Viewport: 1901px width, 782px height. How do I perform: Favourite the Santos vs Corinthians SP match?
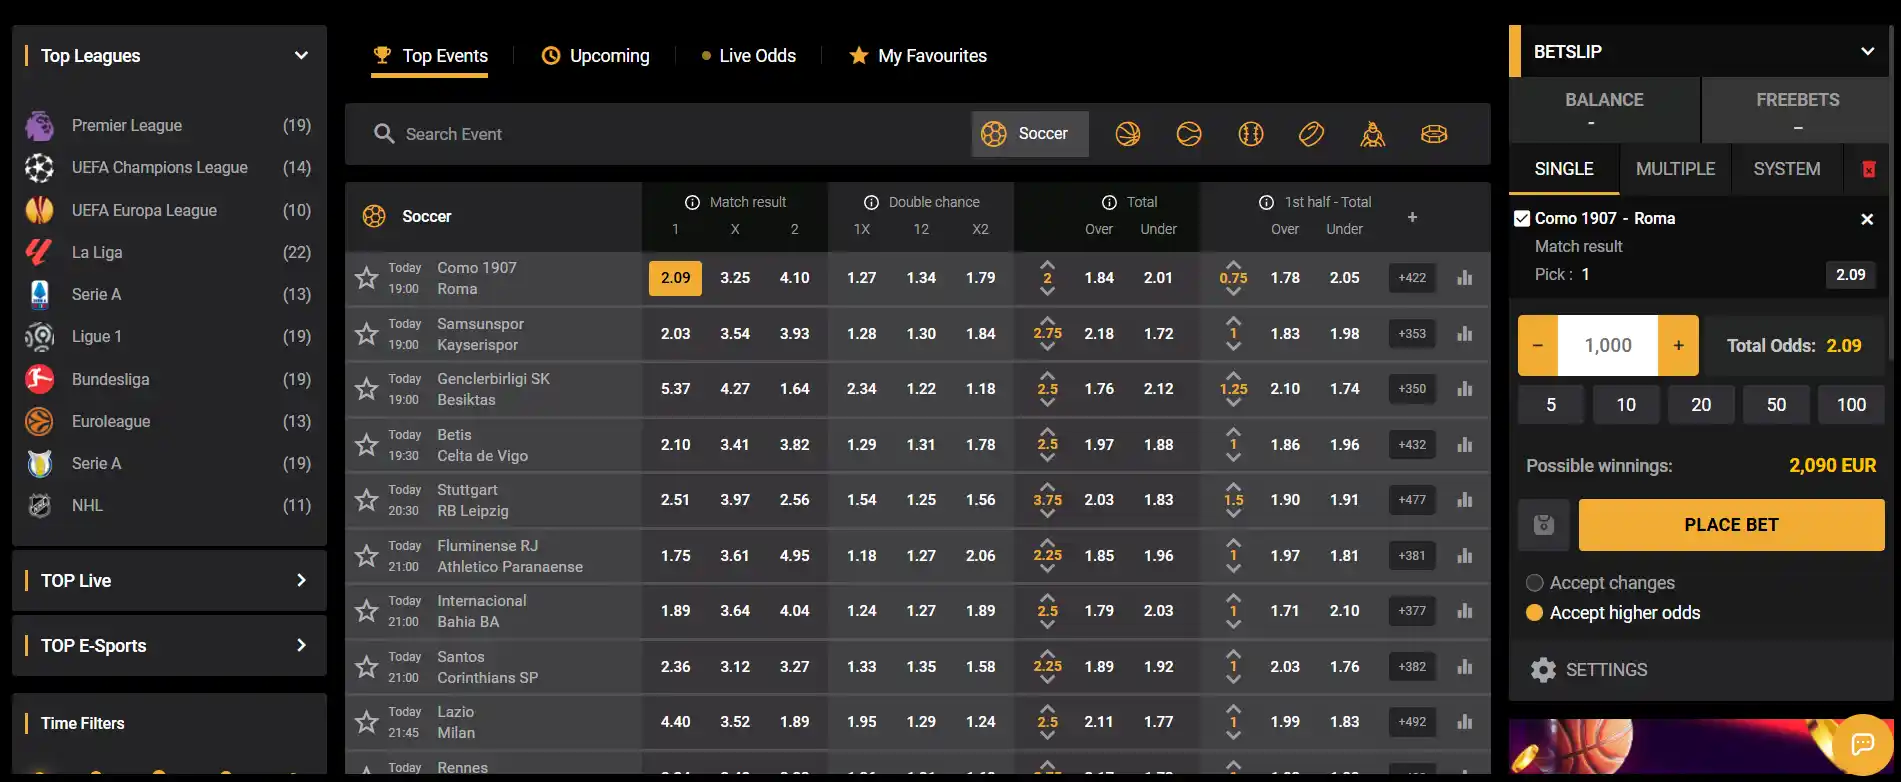[367, 667]
